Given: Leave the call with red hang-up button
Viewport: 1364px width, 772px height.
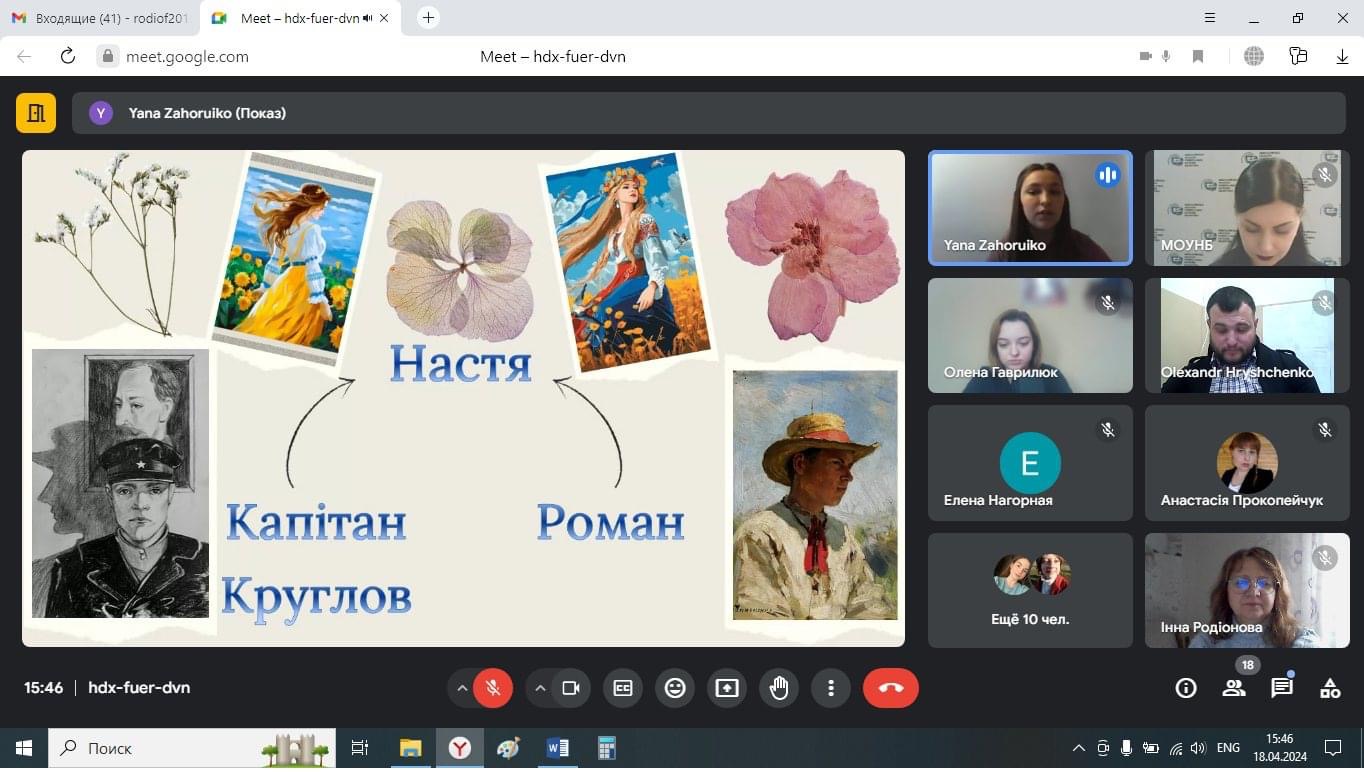Looking at the screenshot, I should (891, 688).
